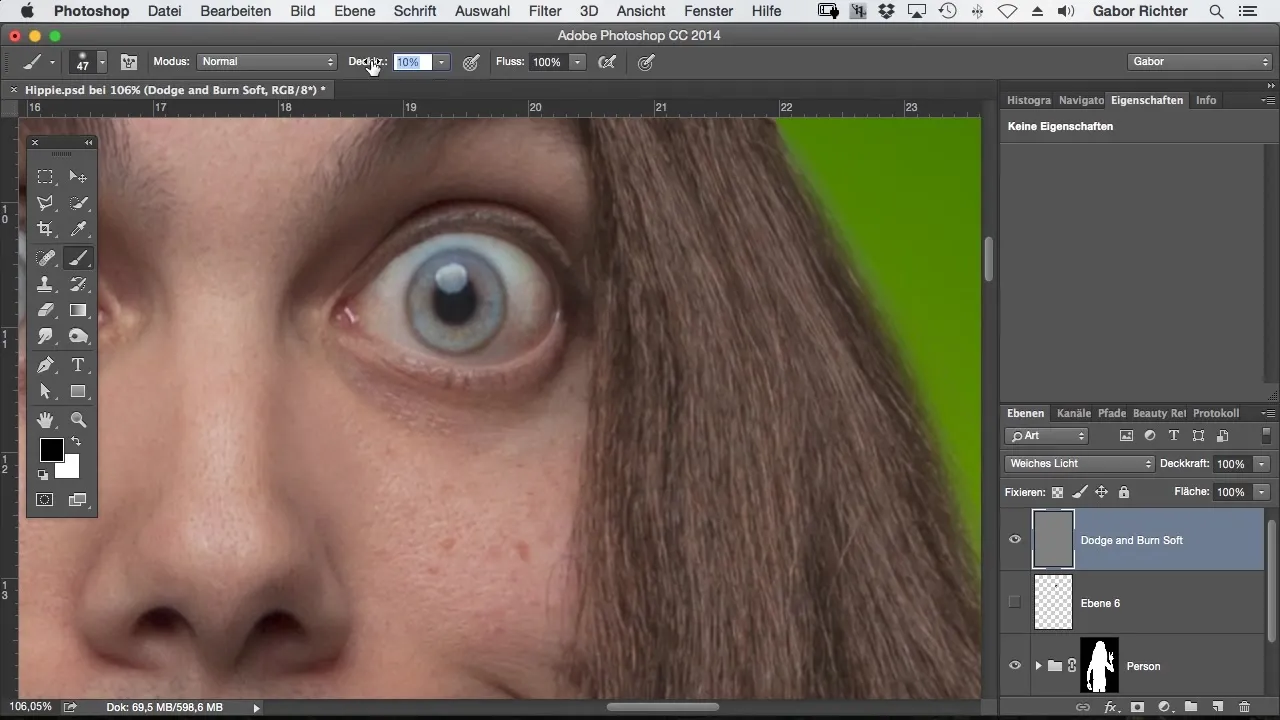
Task: Toggle pressure for opacity
Action: pyautogui.click(x=470, y=62)
